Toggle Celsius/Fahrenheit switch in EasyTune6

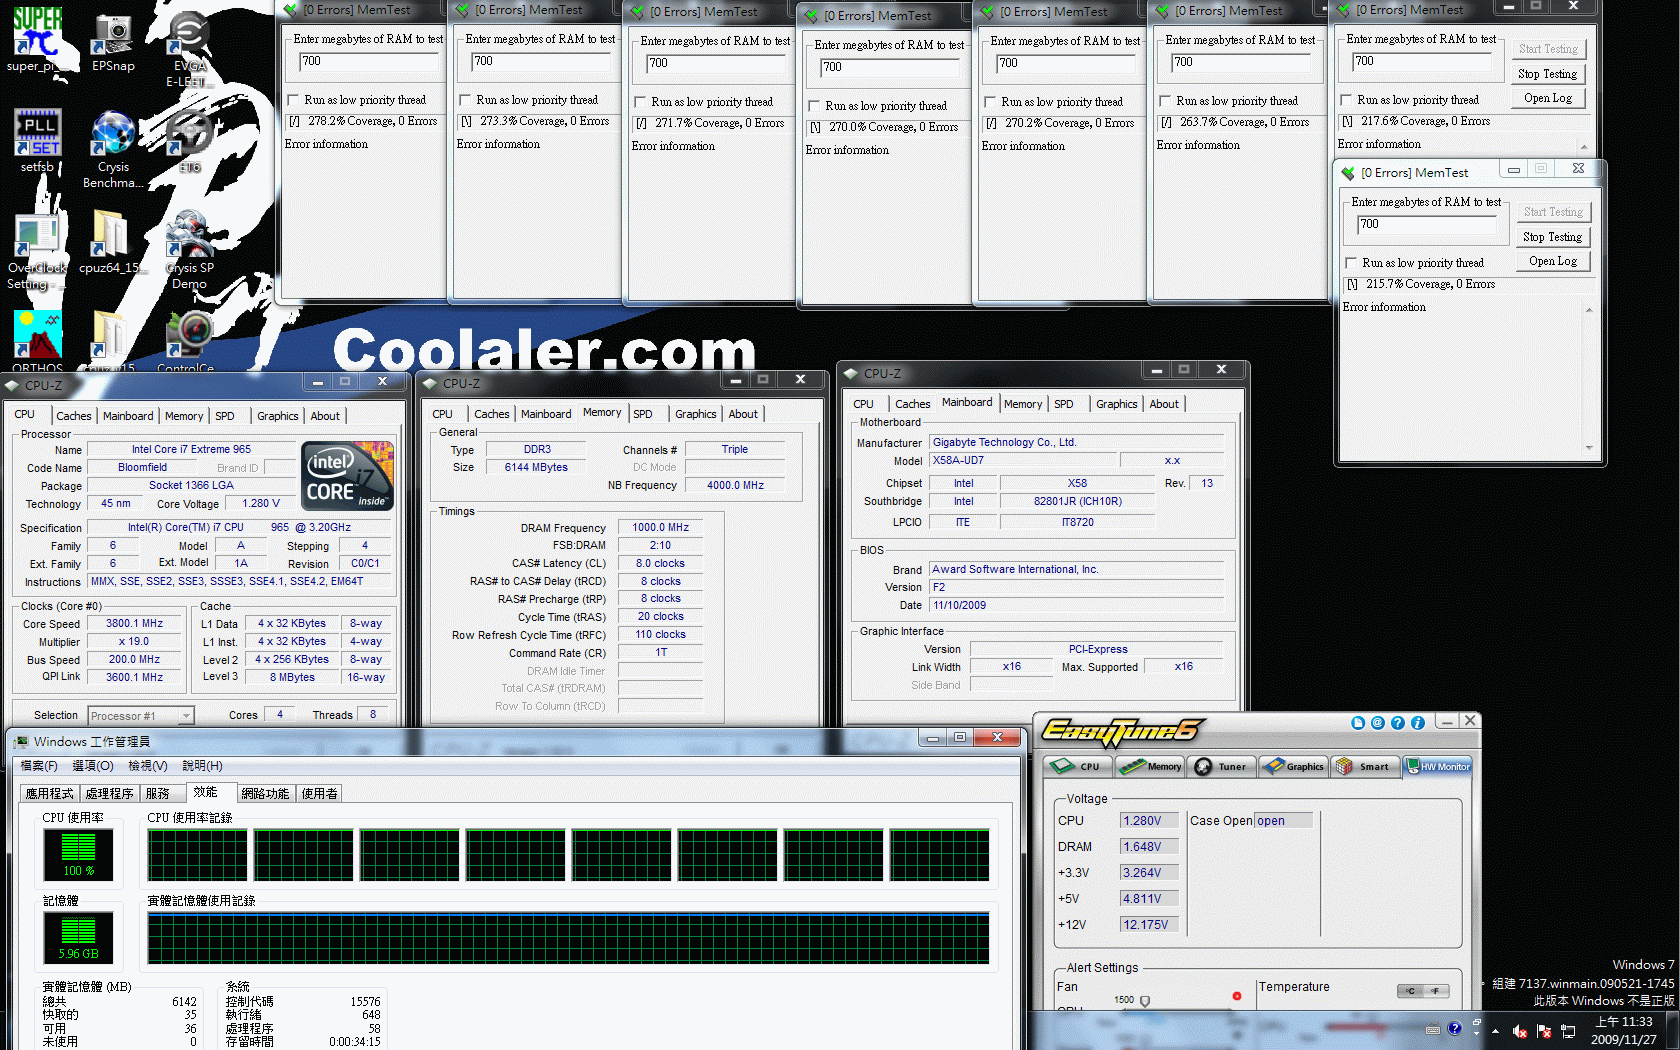point(1423,991)
